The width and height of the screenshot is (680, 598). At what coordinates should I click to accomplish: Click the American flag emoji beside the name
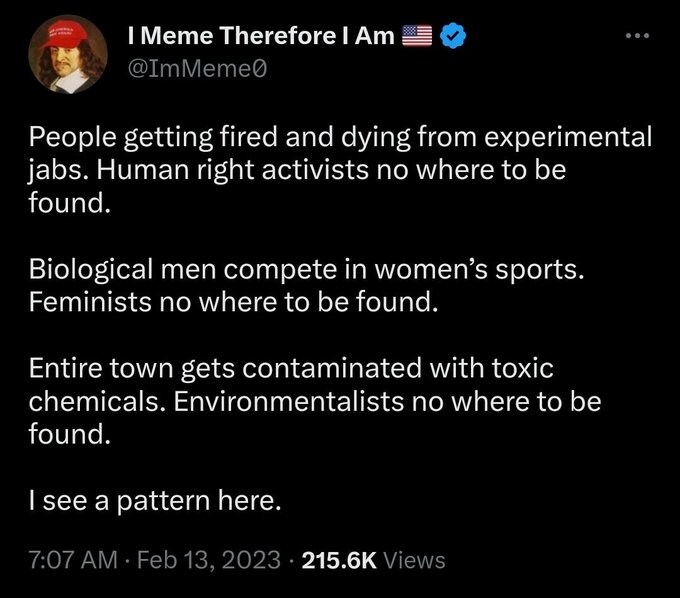pyautogui.click(x=417, y=36)
